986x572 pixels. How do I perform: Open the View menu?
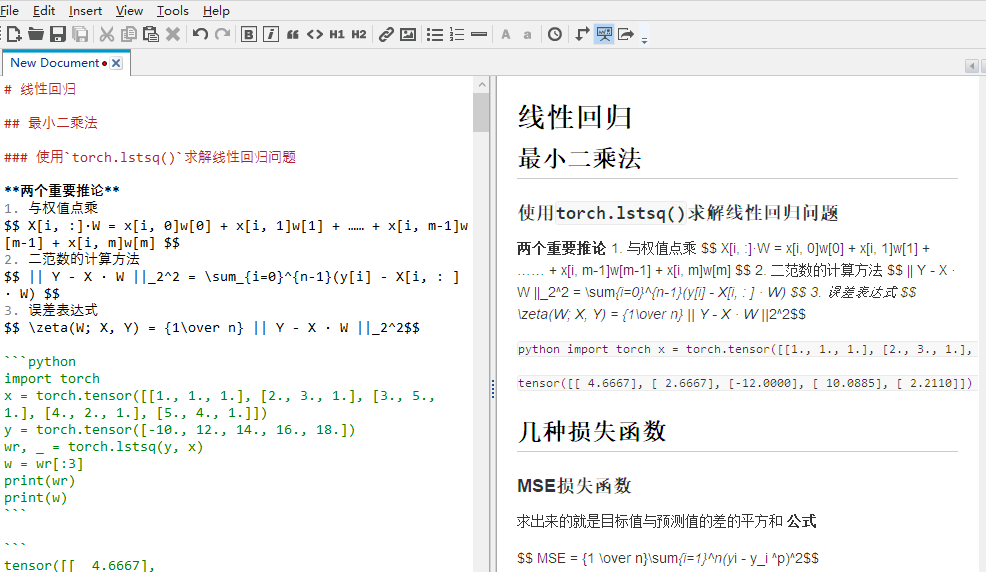(130, 11)
